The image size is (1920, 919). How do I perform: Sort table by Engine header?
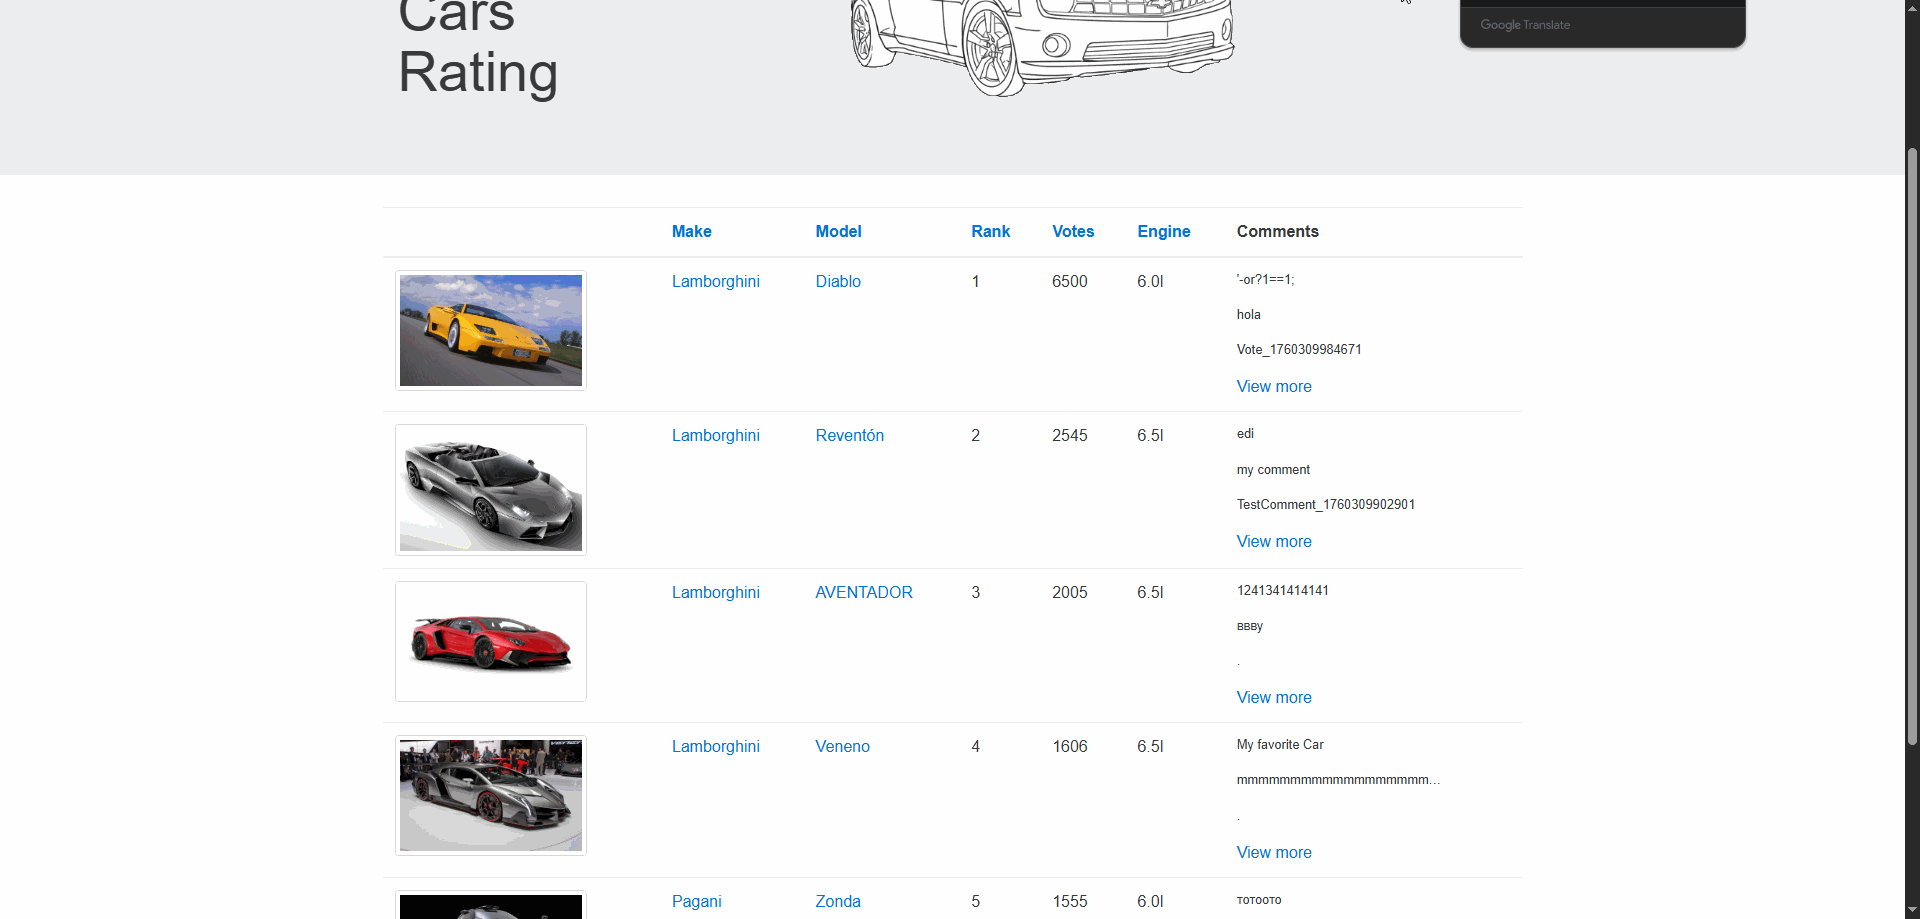pos(1163,231)
